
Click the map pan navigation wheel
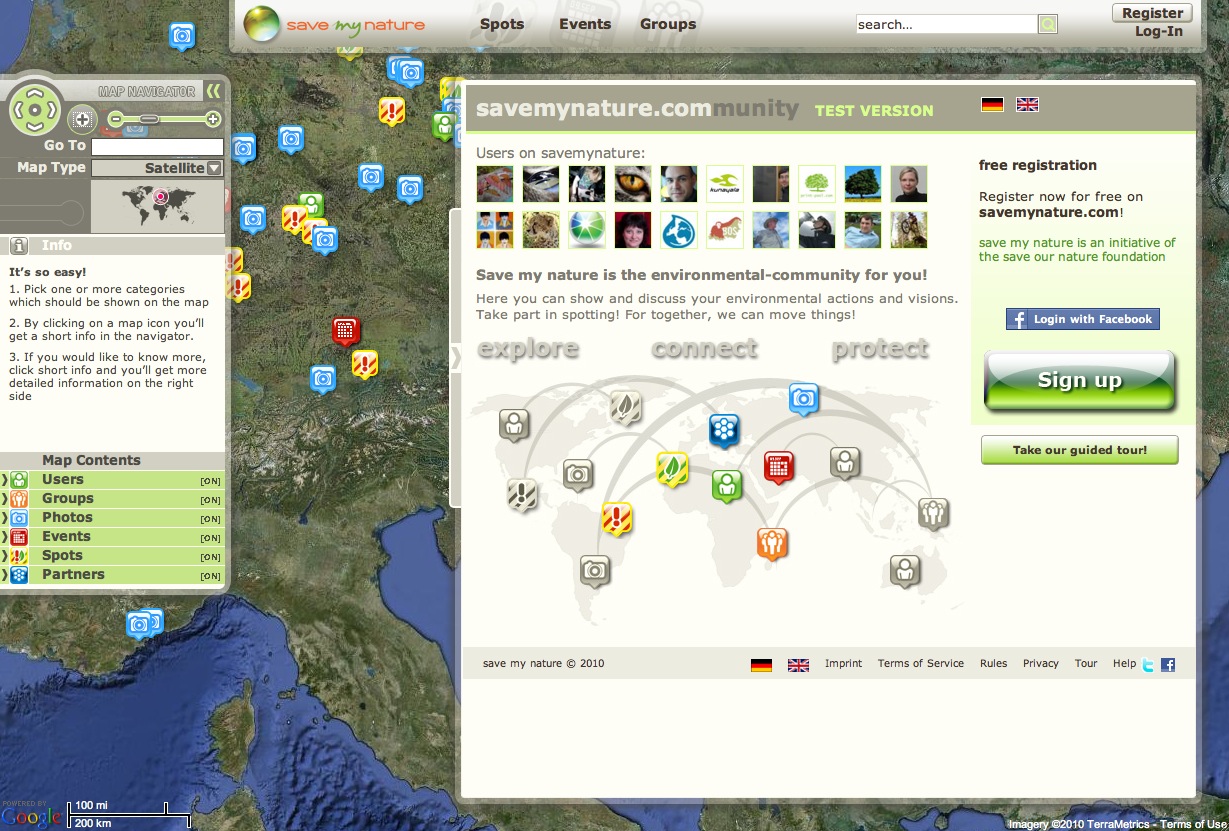(x=35, y=109)
